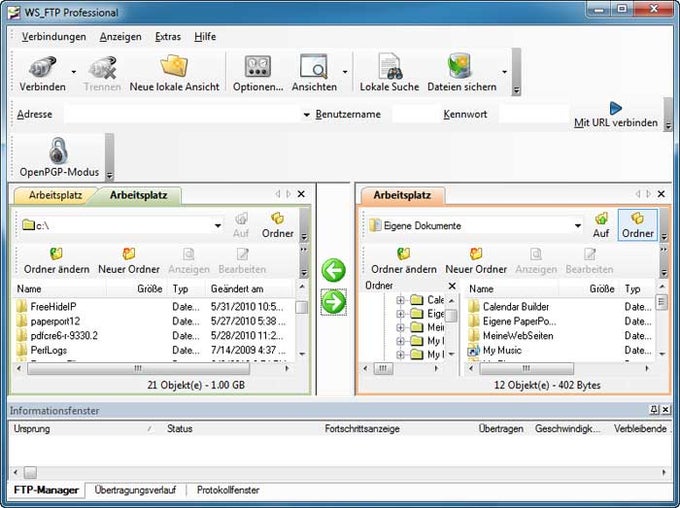
Task: Click Ordner ändern in left pane
Action: click(x=57, y=261)
